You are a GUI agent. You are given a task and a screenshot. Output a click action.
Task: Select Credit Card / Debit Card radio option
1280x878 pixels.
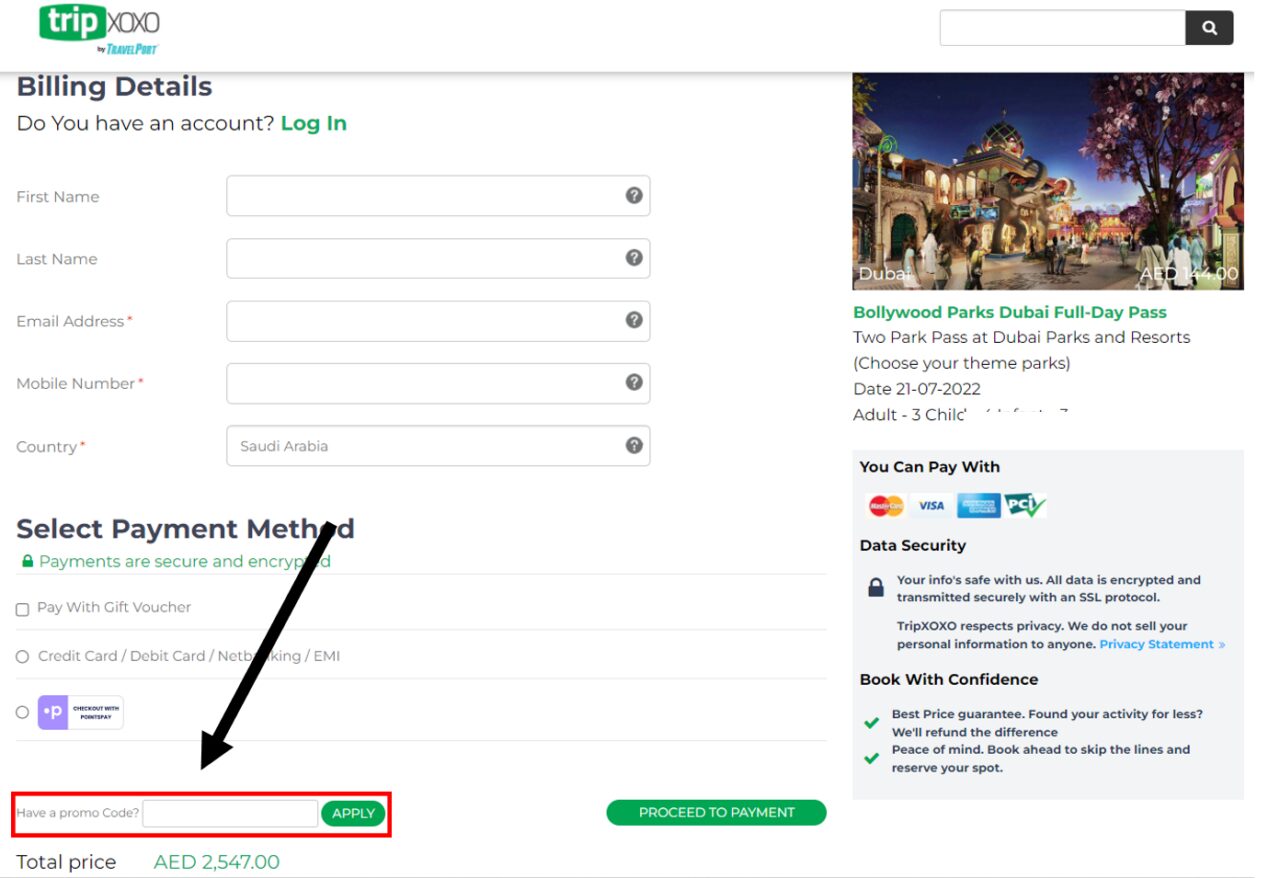tap(22, 657)
